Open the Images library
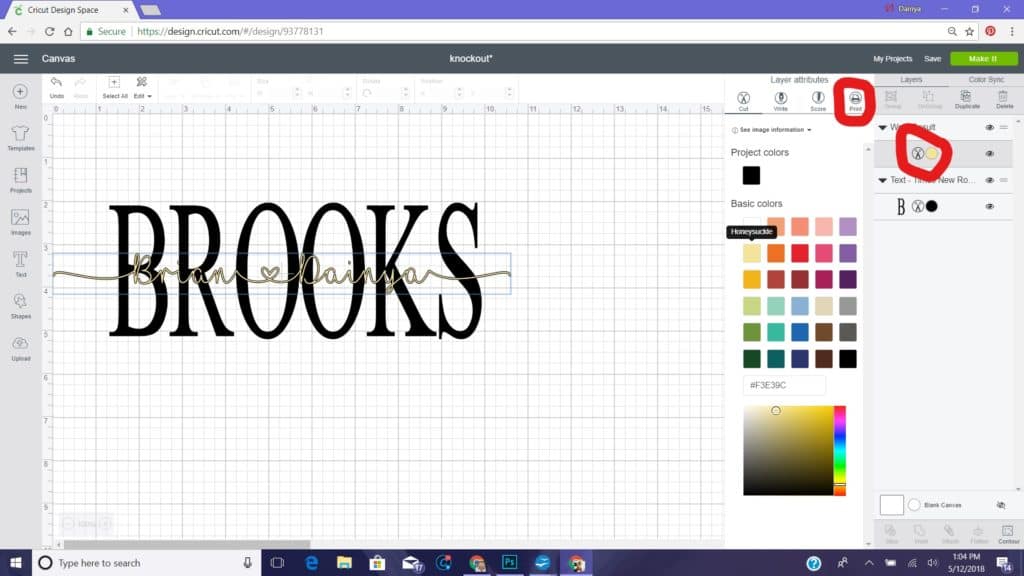 pyautogui.click(x=20, y=222)
